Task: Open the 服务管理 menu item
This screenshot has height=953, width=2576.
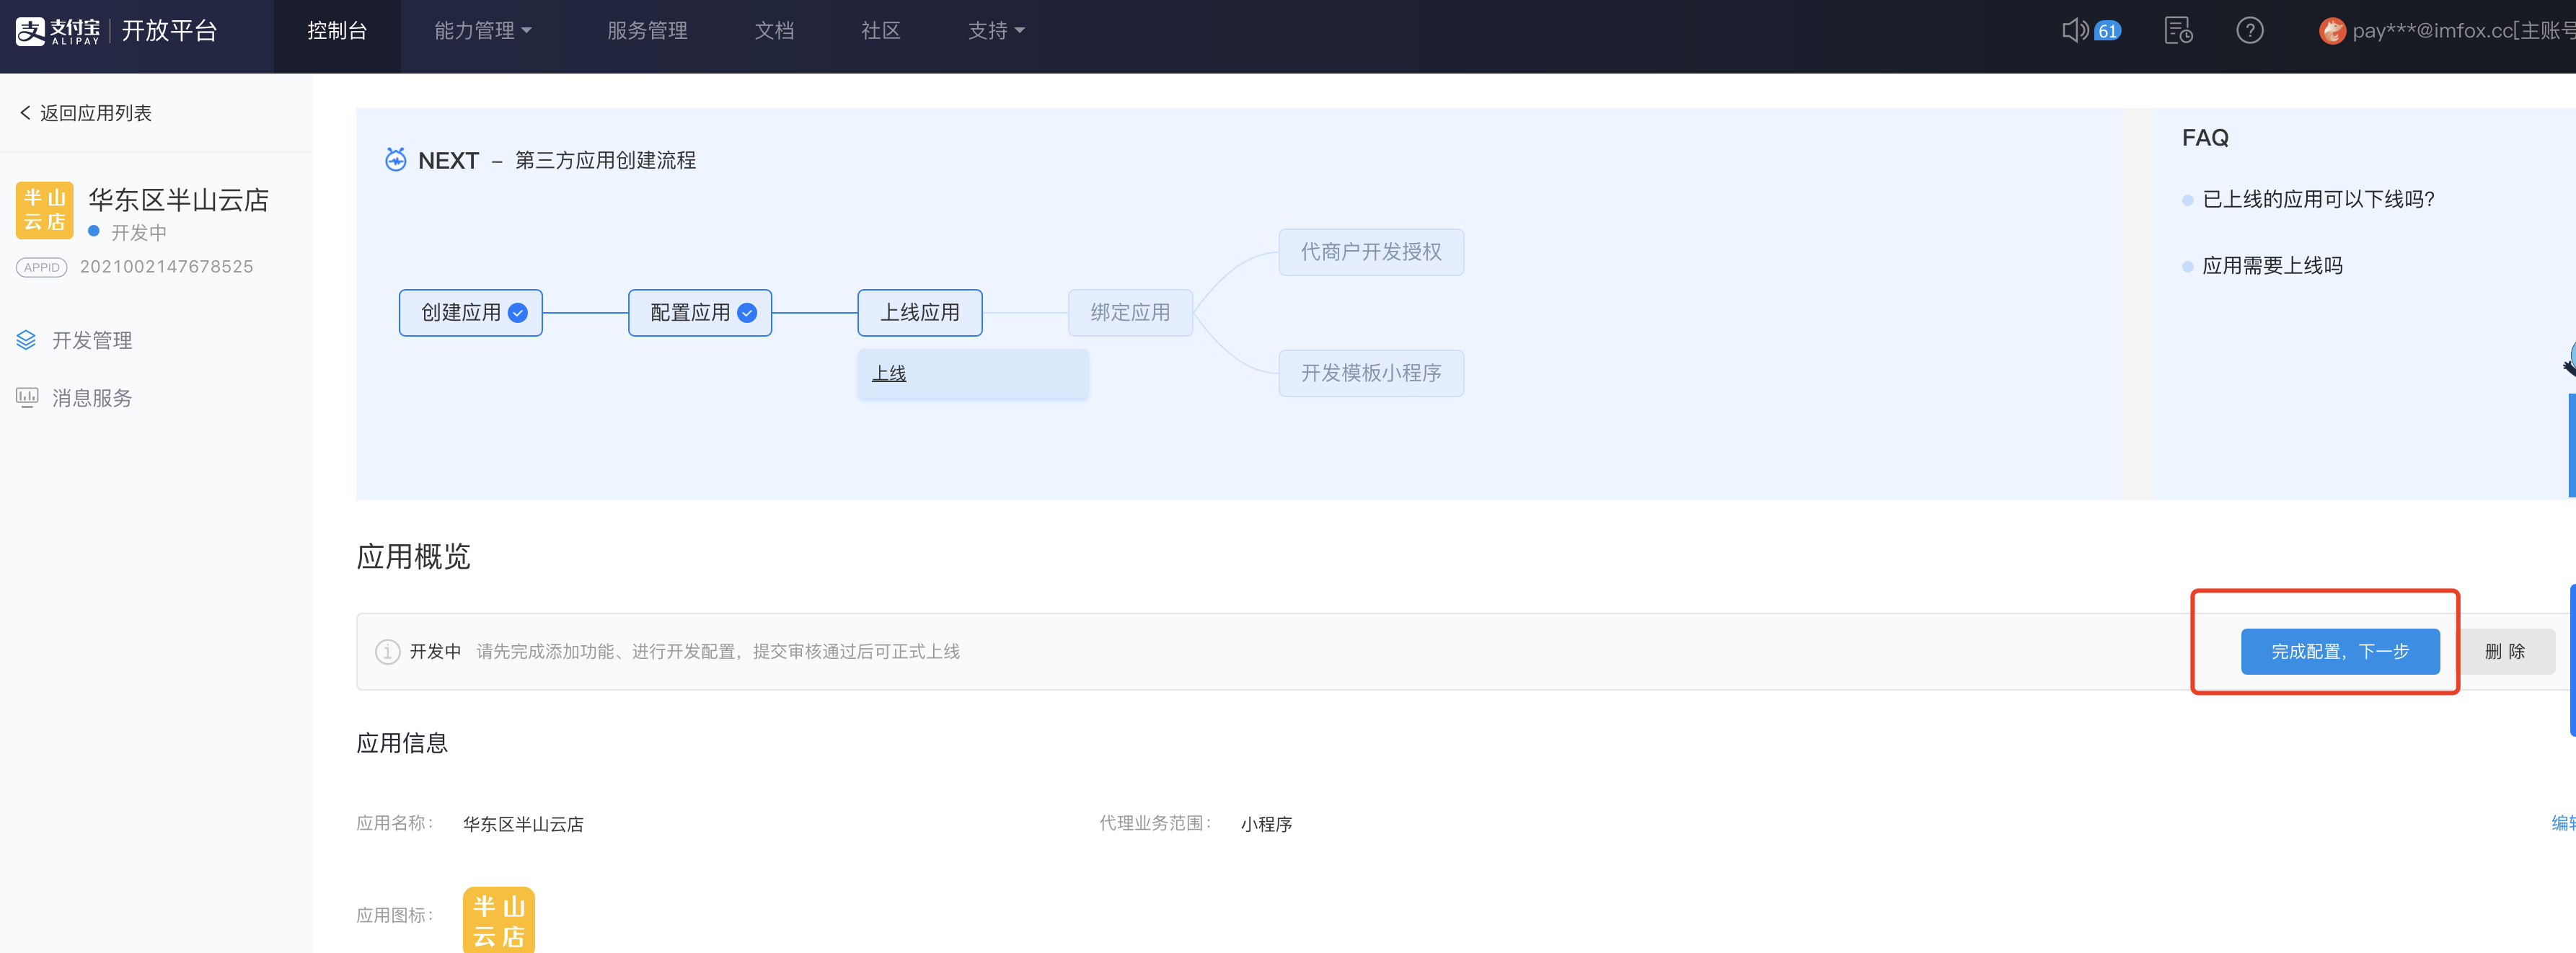Action: (x=647, y=31)
